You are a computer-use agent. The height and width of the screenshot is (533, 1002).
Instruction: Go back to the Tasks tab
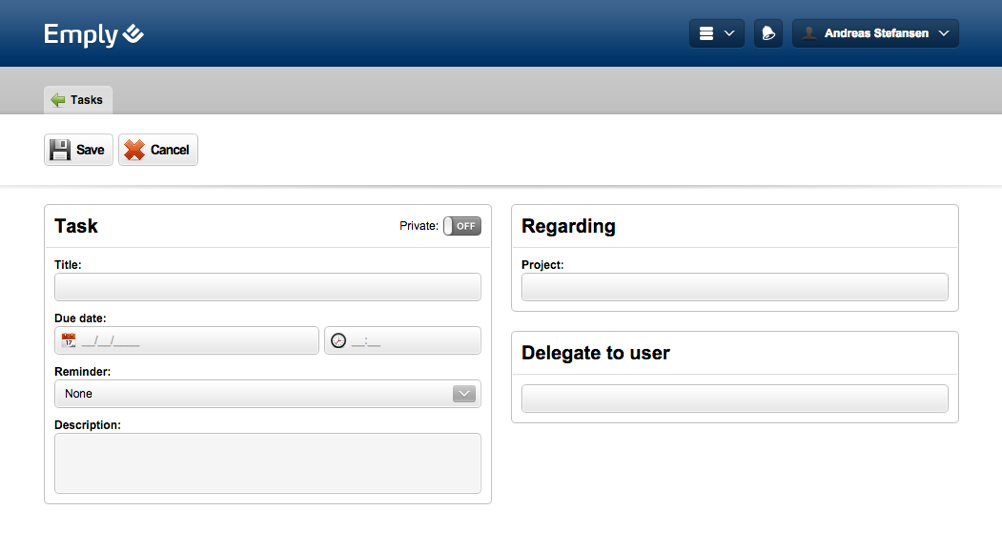pos(78,100)
